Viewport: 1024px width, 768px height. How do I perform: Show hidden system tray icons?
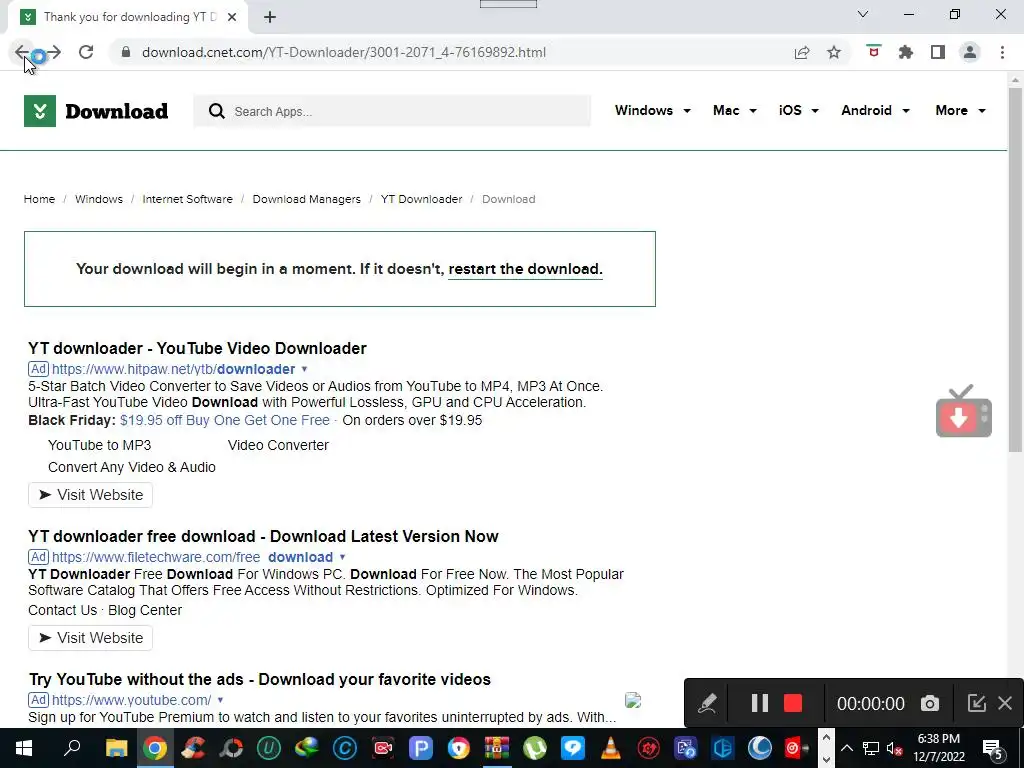tap(846, 748)
